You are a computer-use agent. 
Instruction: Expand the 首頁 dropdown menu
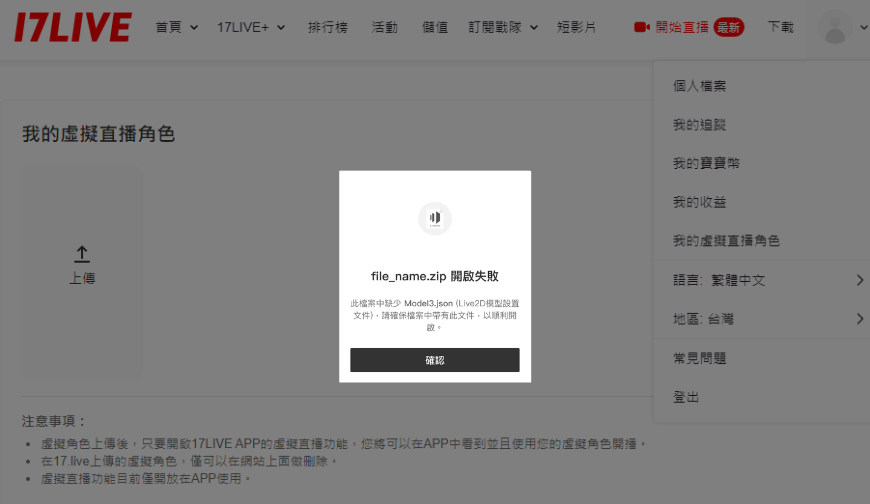click(x=177, y=27)
